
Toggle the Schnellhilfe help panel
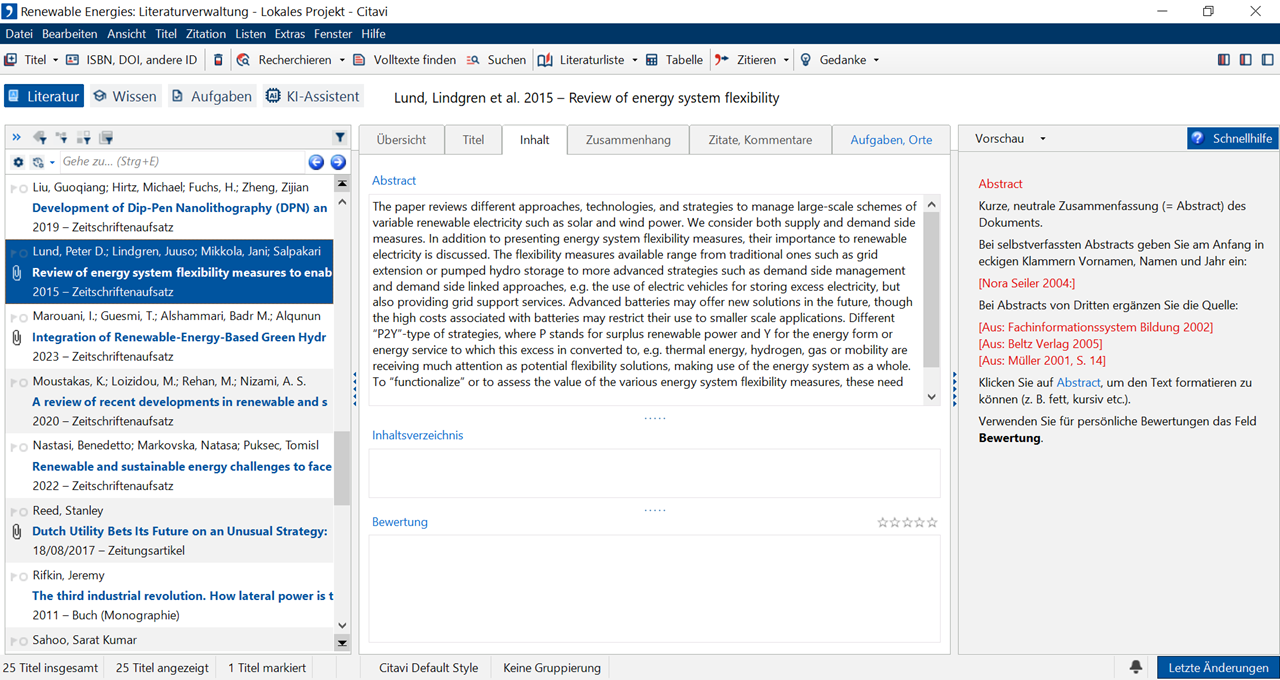tap(1232, 139)
